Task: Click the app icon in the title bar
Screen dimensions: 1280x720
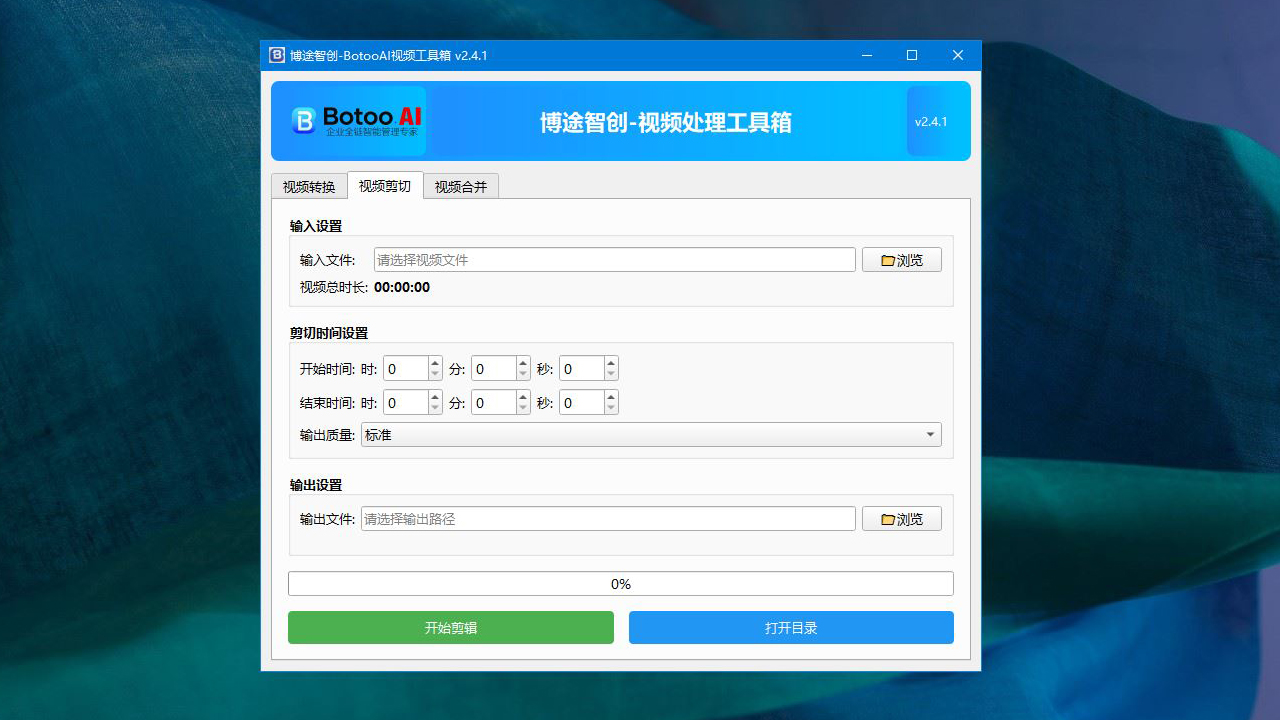Action: [x=278, y=55]
